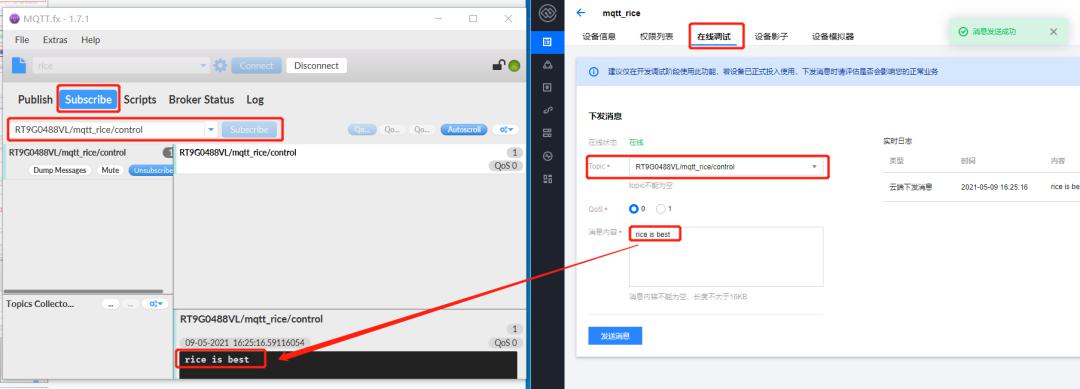Open the 权限列表 tab
The width and height of the screenshot is (1080, 389).
pos(656,36)
